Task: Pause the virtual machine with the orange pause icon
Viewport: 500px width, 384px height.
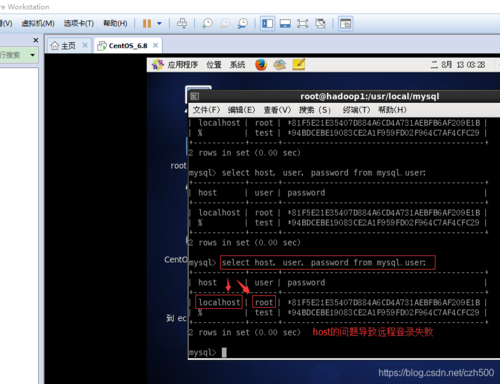Action: point(147,23)
